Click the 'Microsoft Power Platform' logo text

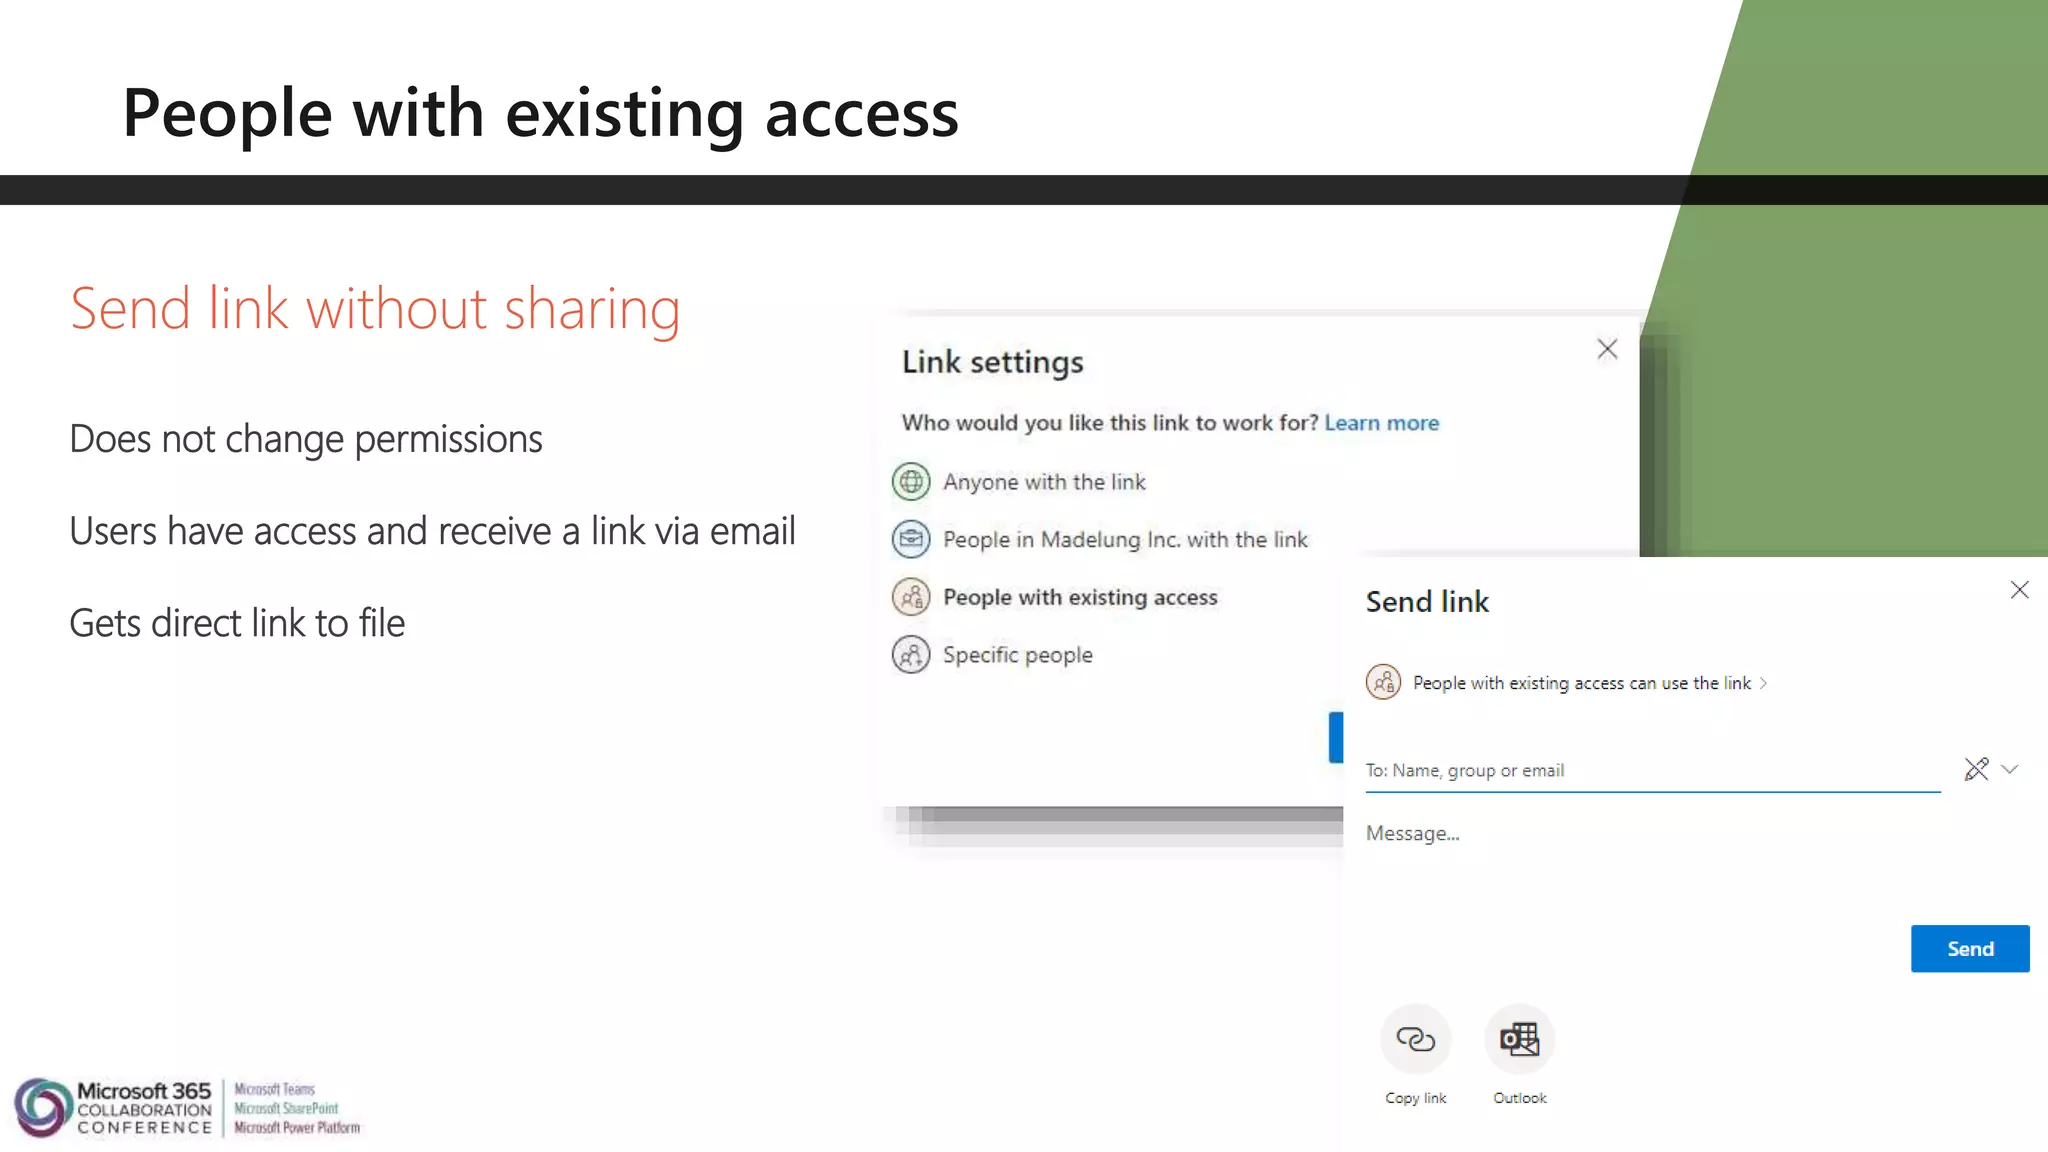(x=297, y=1127)
